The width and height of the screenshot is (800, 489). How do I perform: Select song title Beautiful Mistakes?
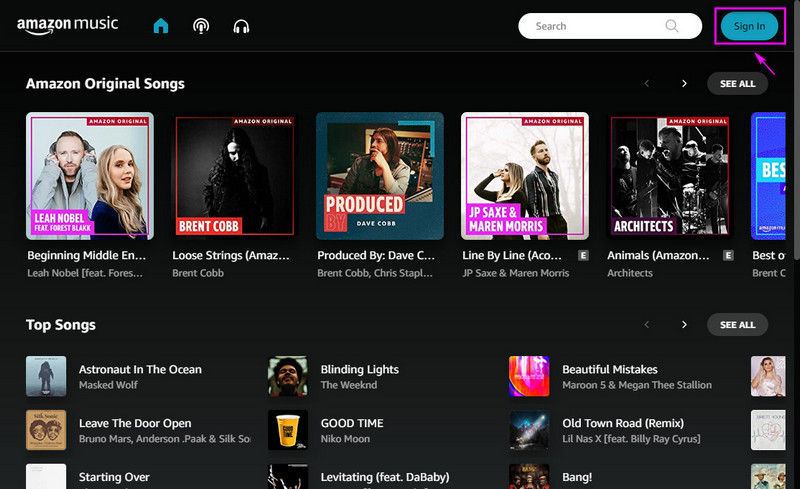(x=610, y=370)
